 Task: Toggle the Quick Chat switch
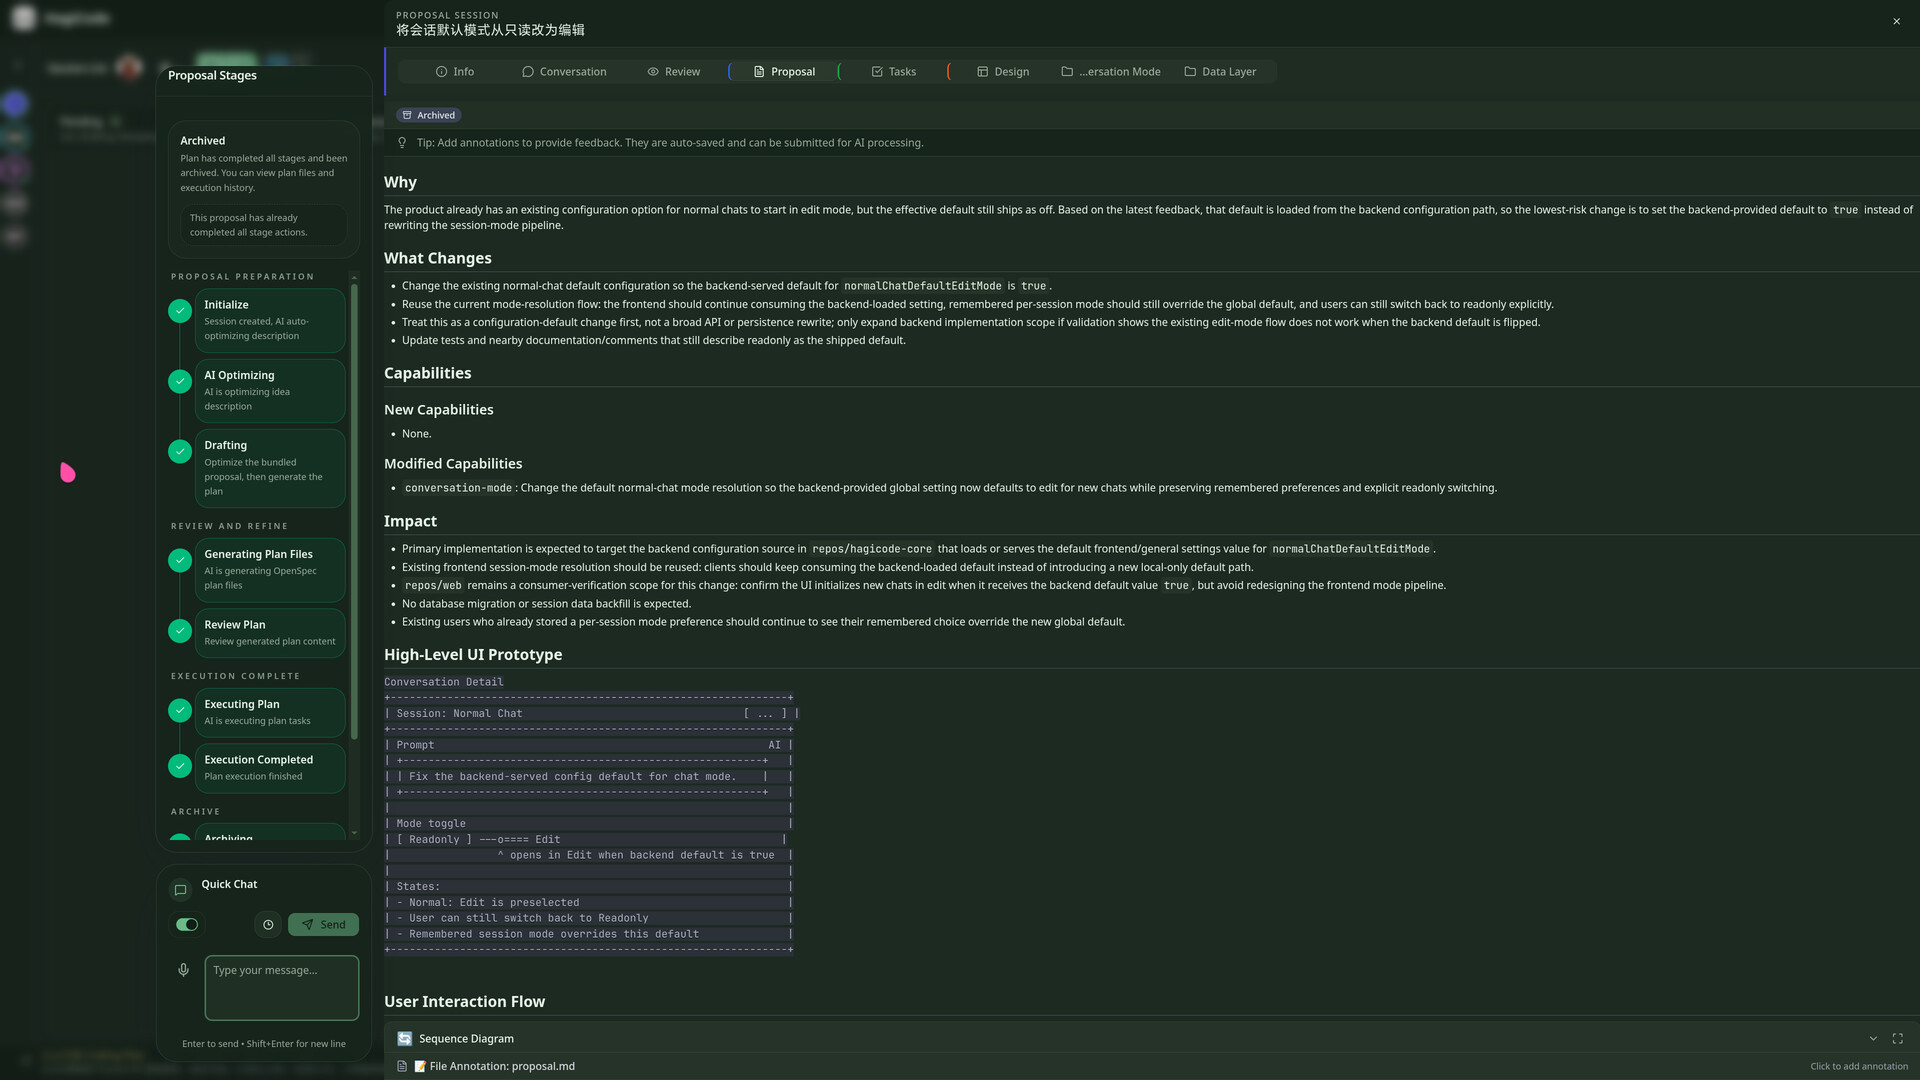187,925
